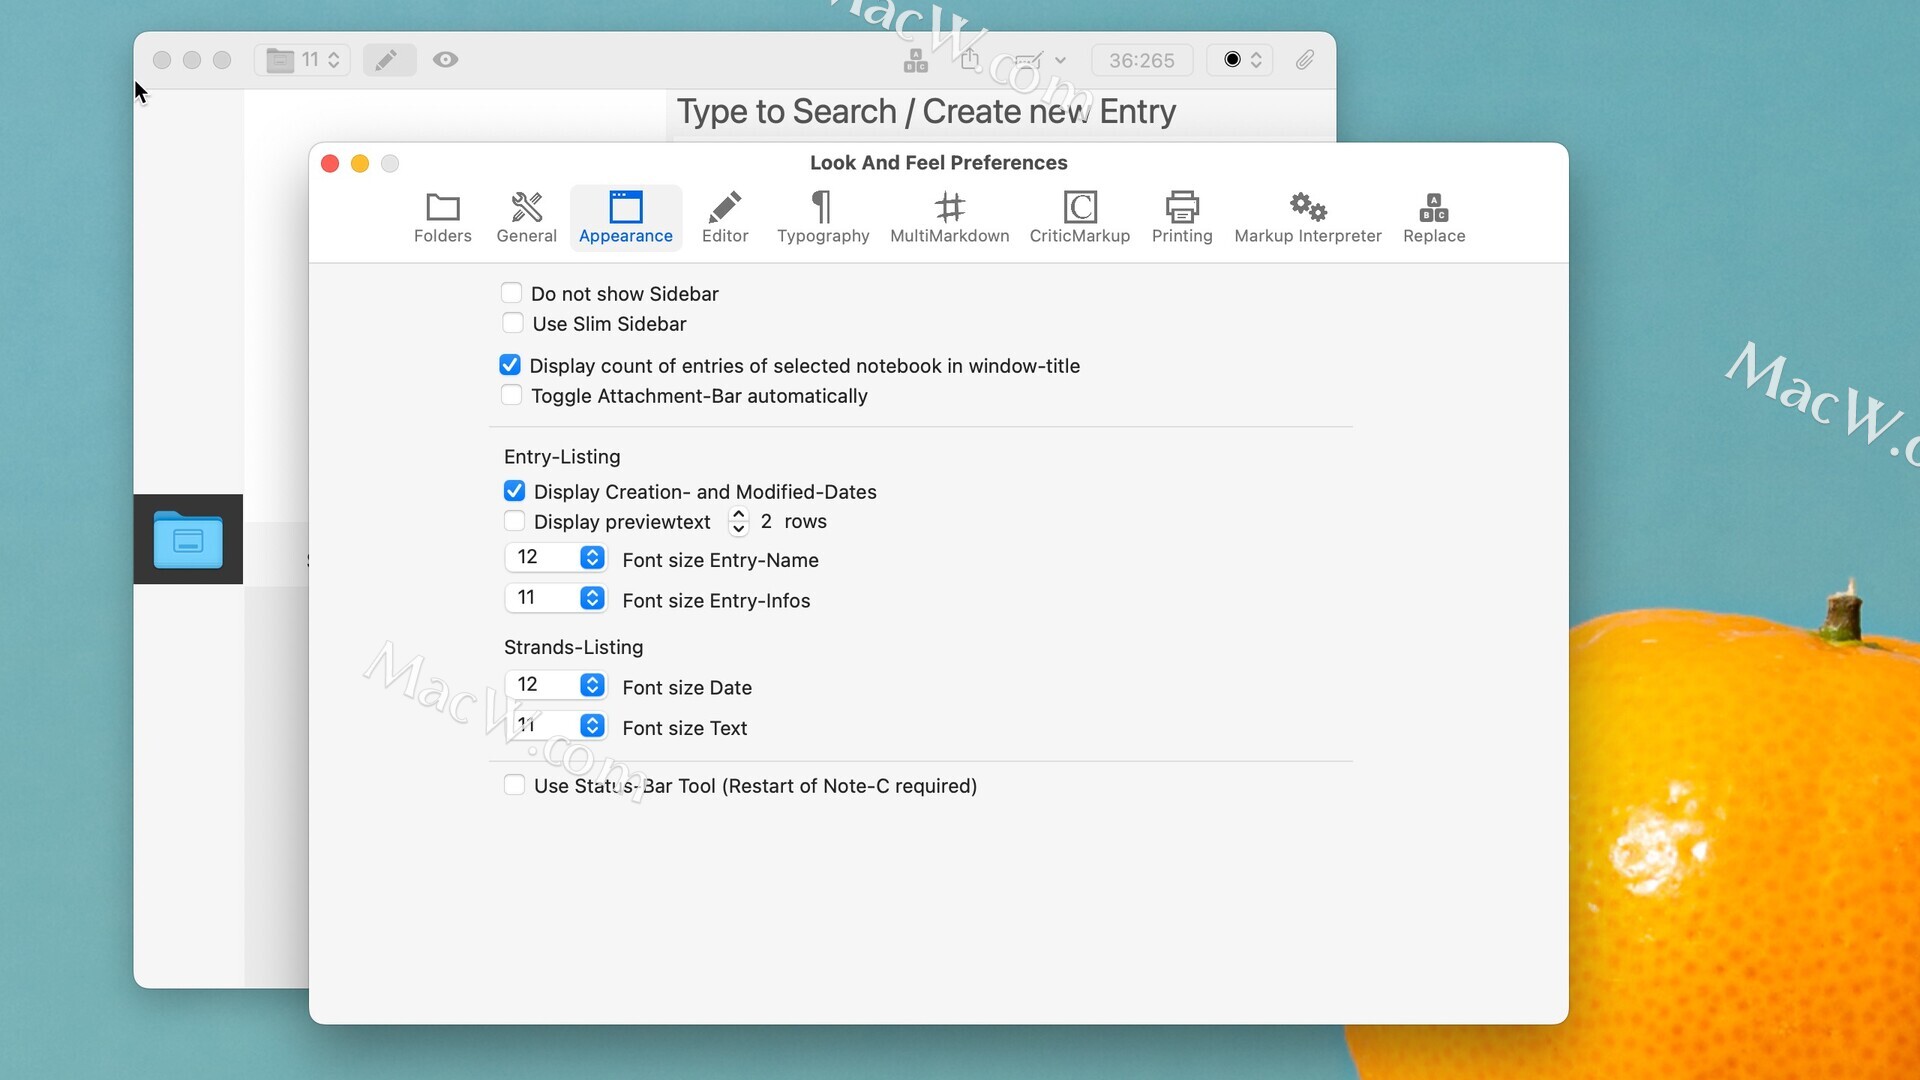Click the share icon in main window toolbar

pyautogui.click(x=969, y=60)
